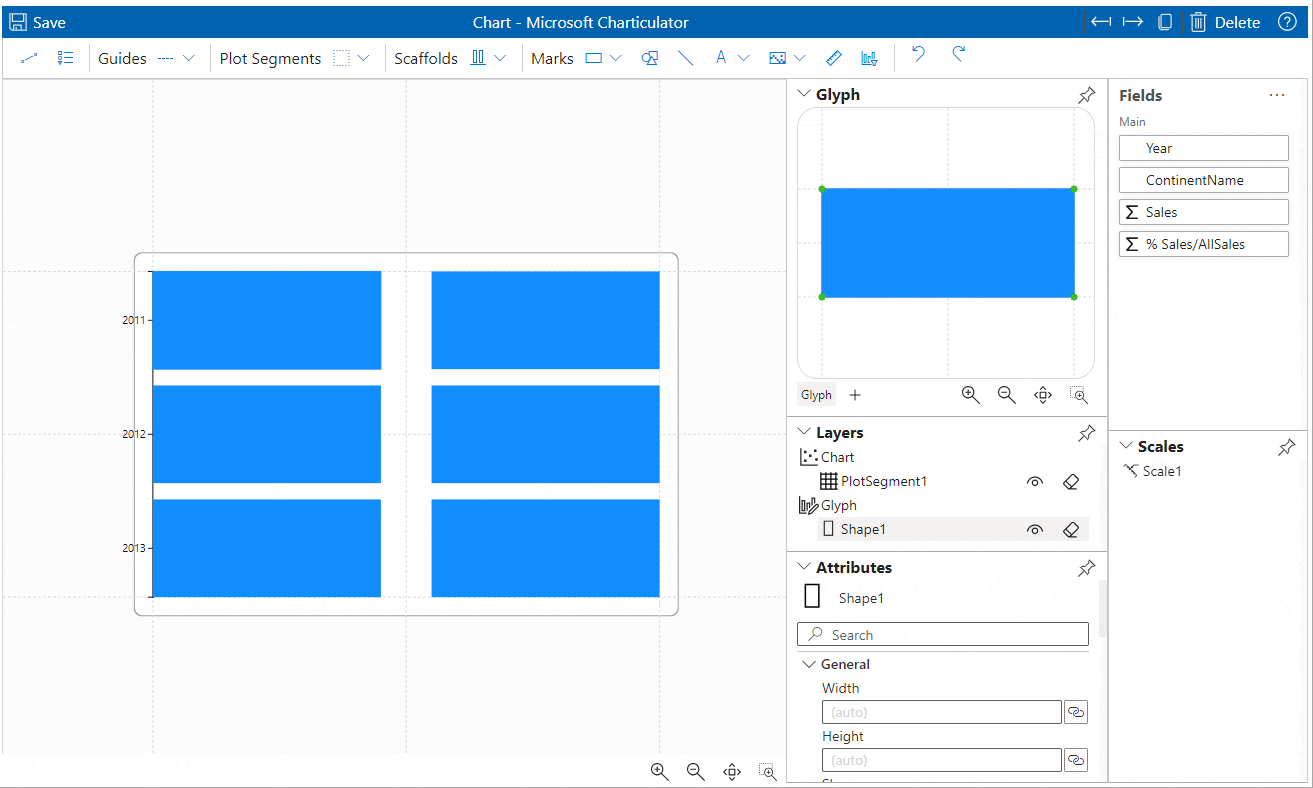Open the Plot Segments menu chevron
This screenshot has height=788, width=1313.
click(364, 58)
